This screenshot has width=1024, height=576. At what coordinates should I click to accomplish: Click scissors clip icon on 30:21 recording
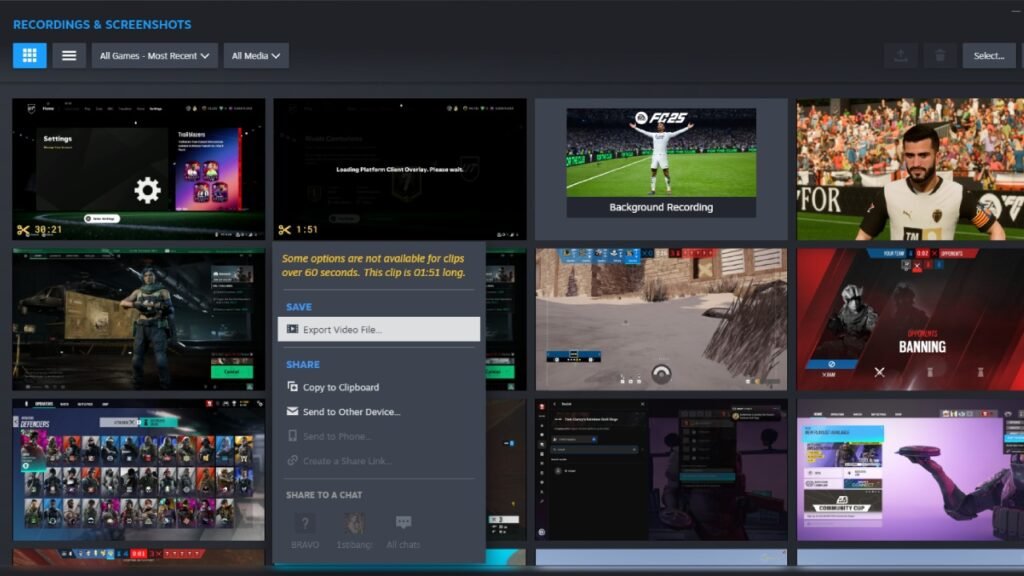[x=22, y=229]
